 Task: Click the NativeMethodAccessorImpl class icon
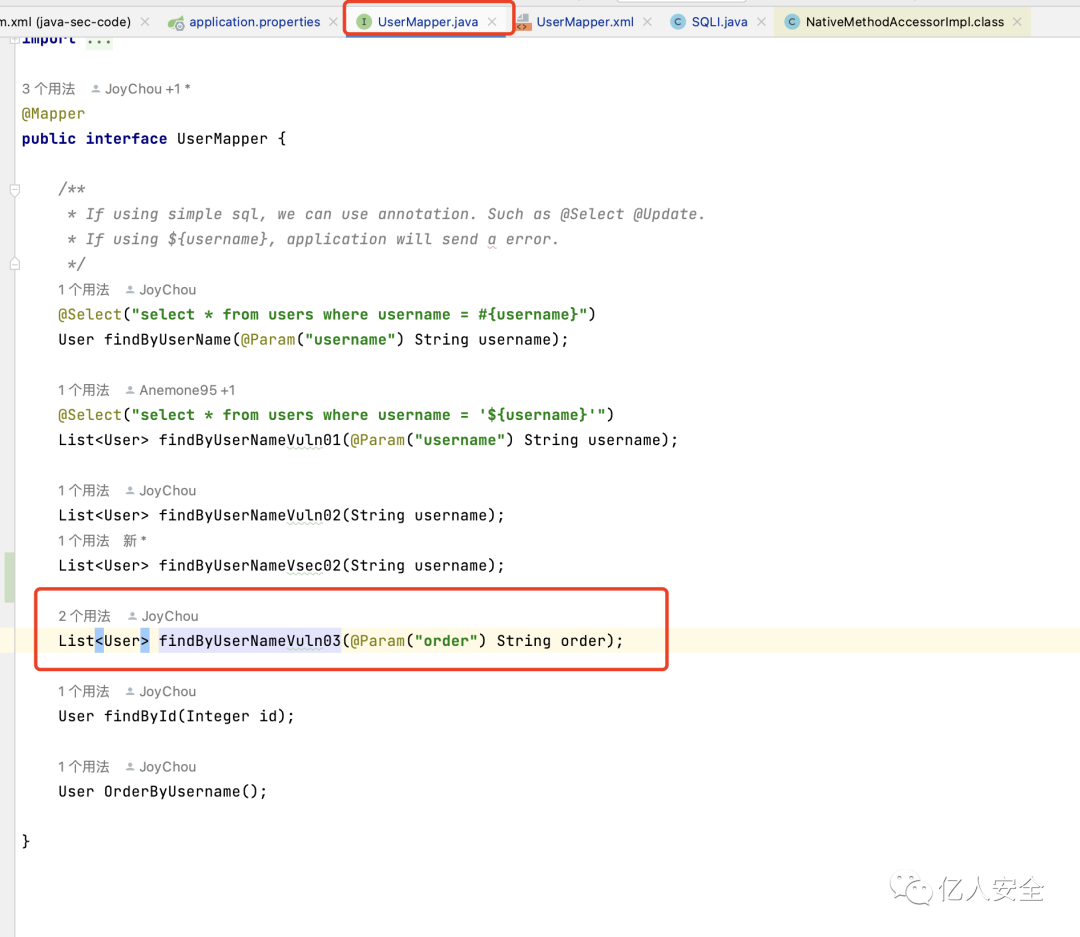click(792, 22)
